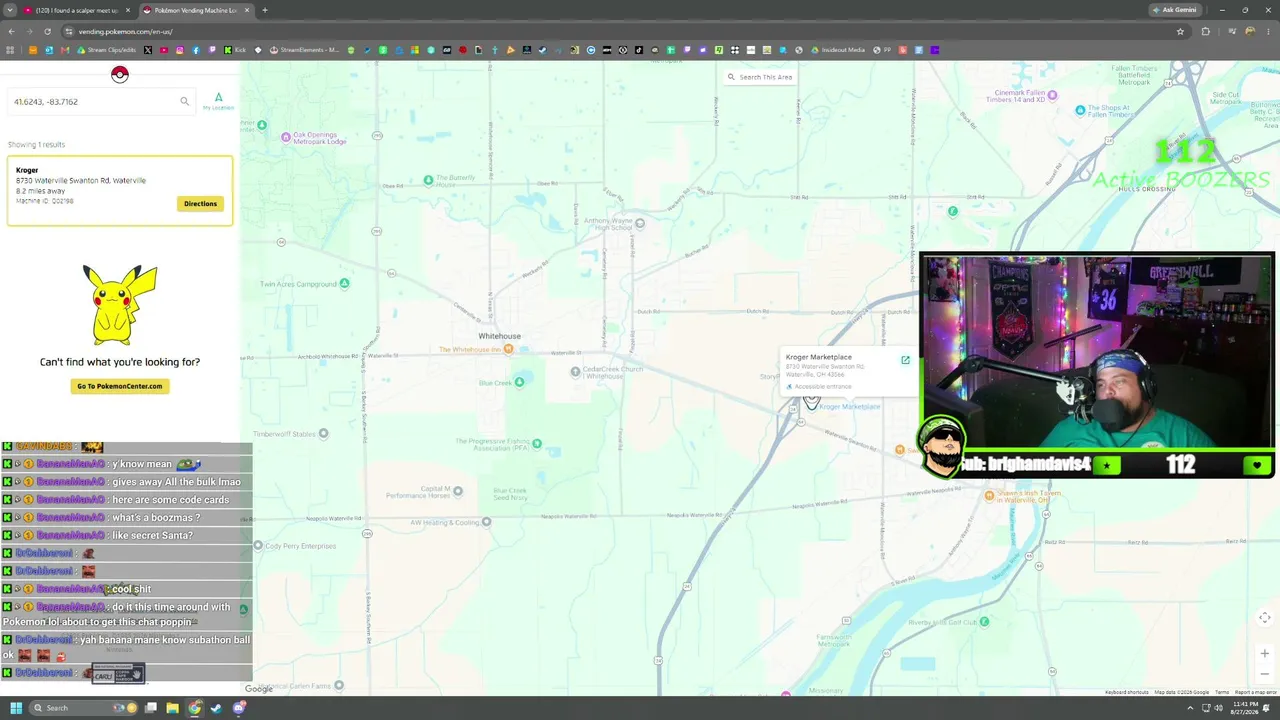
Task: Open the Chrome apps grid bookmark icon
Action: [x=10, y=50]
